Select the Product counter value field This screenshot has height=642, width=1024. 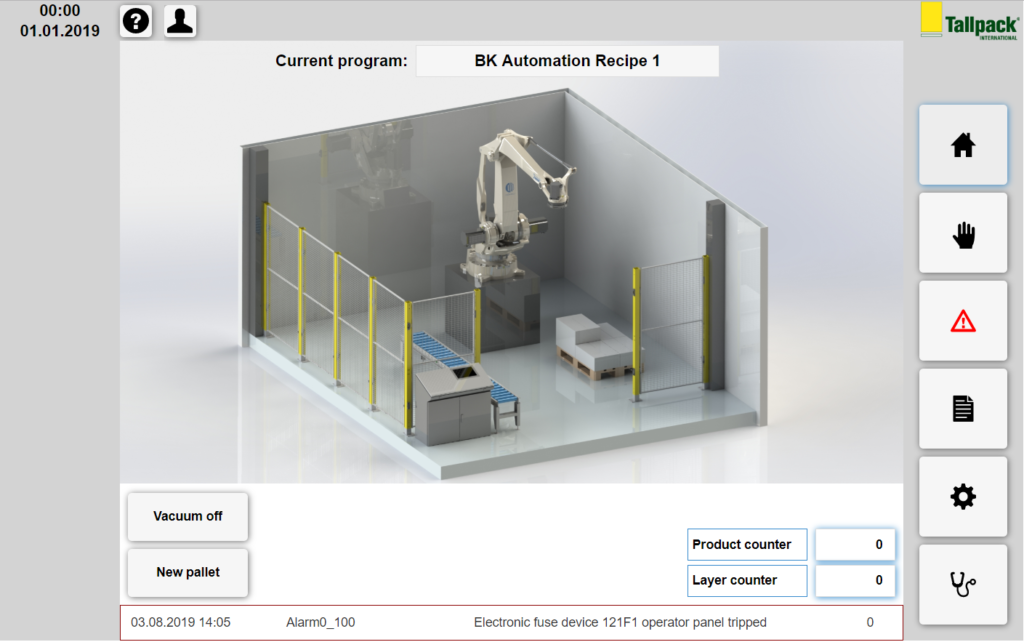[855, 545]
